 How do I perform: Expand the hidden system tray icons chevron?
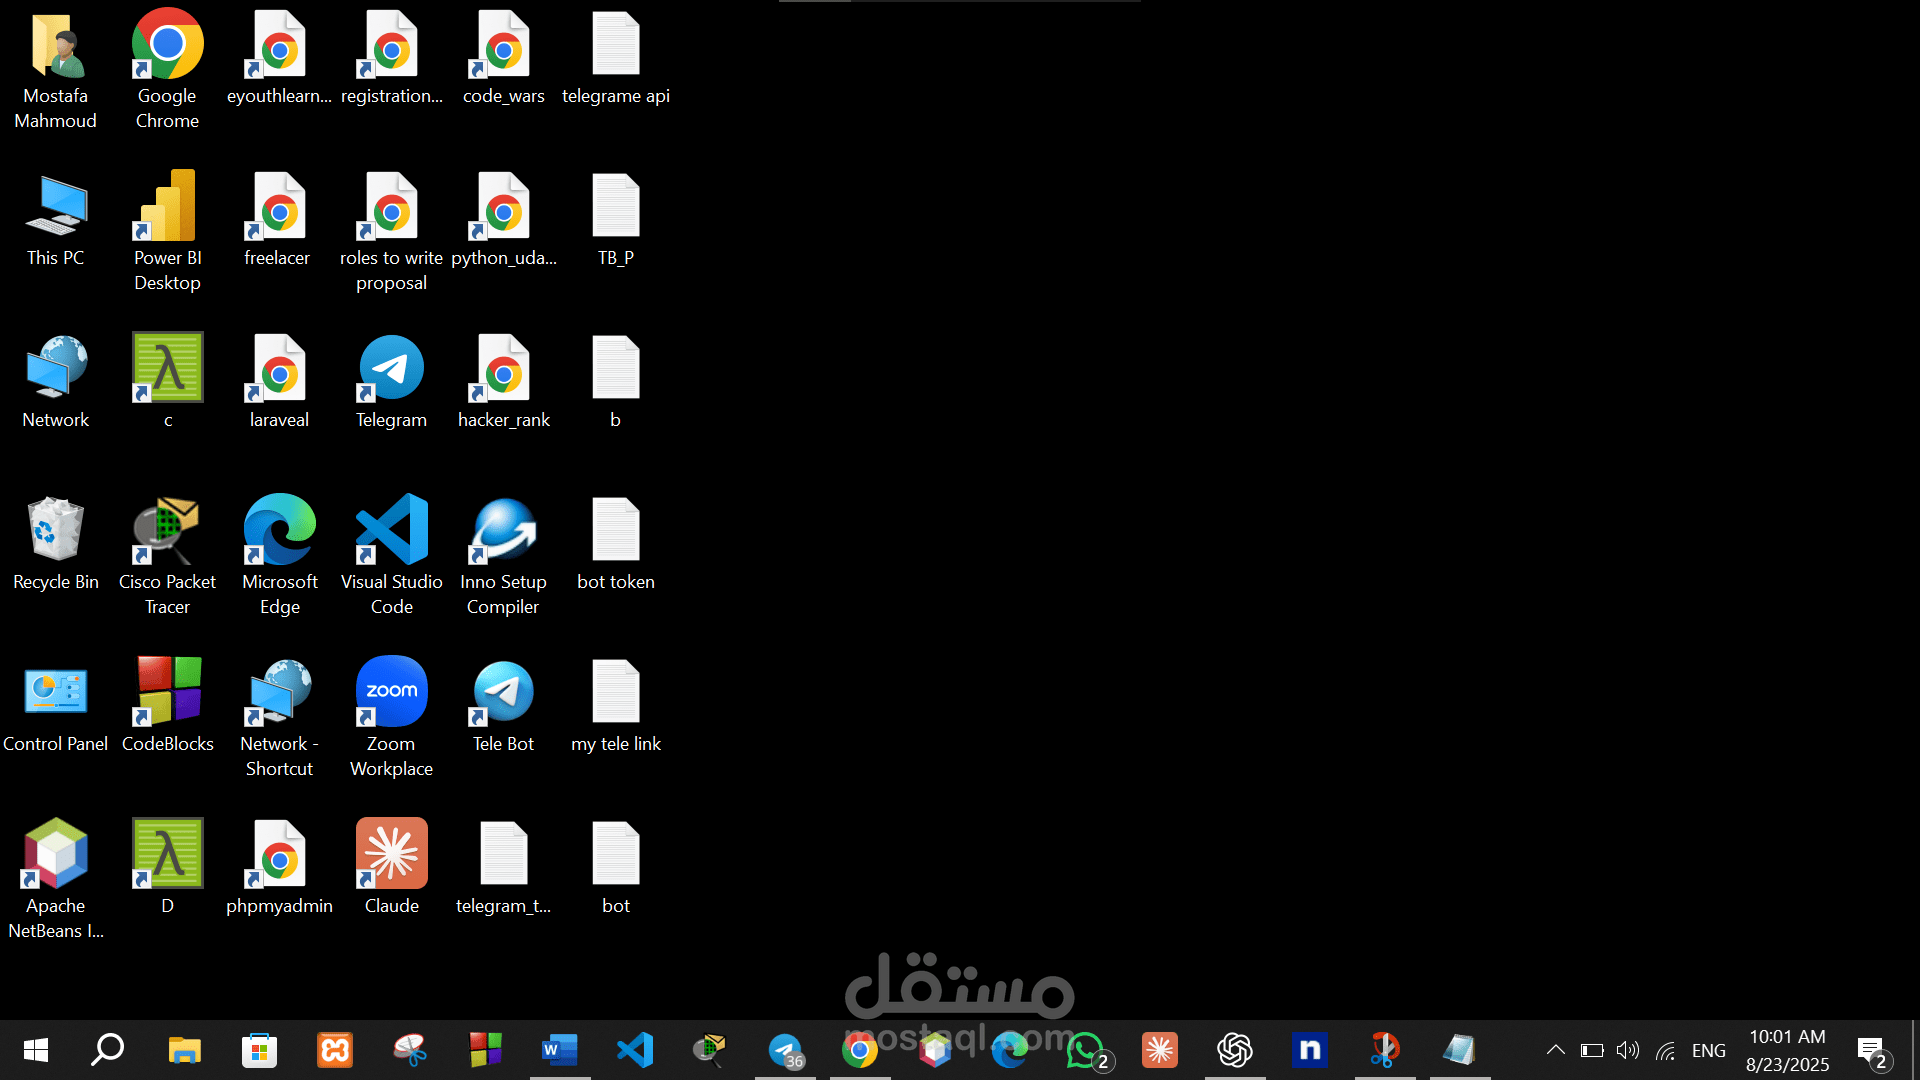point(1555,1050)
